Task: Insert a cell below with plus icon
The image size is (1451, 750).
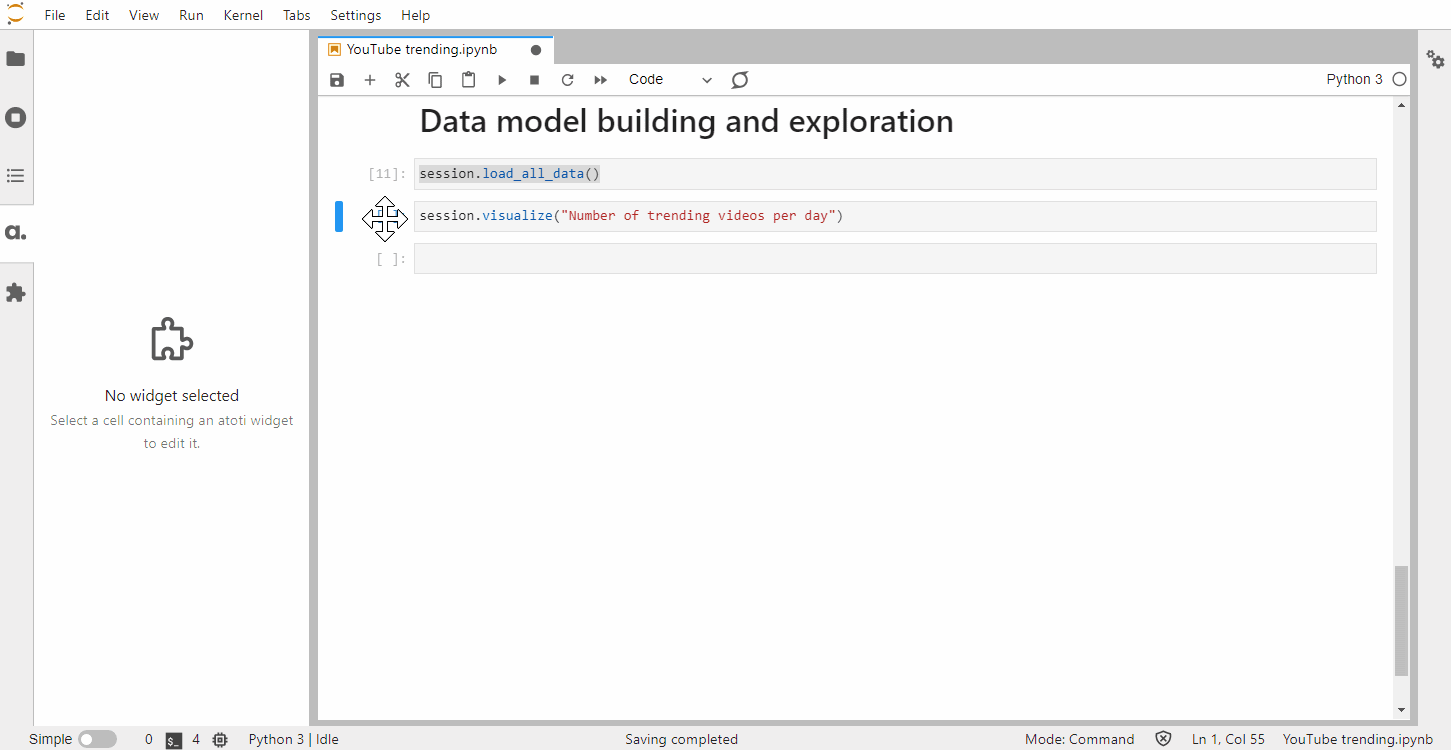Action: (x=370, y=80)
